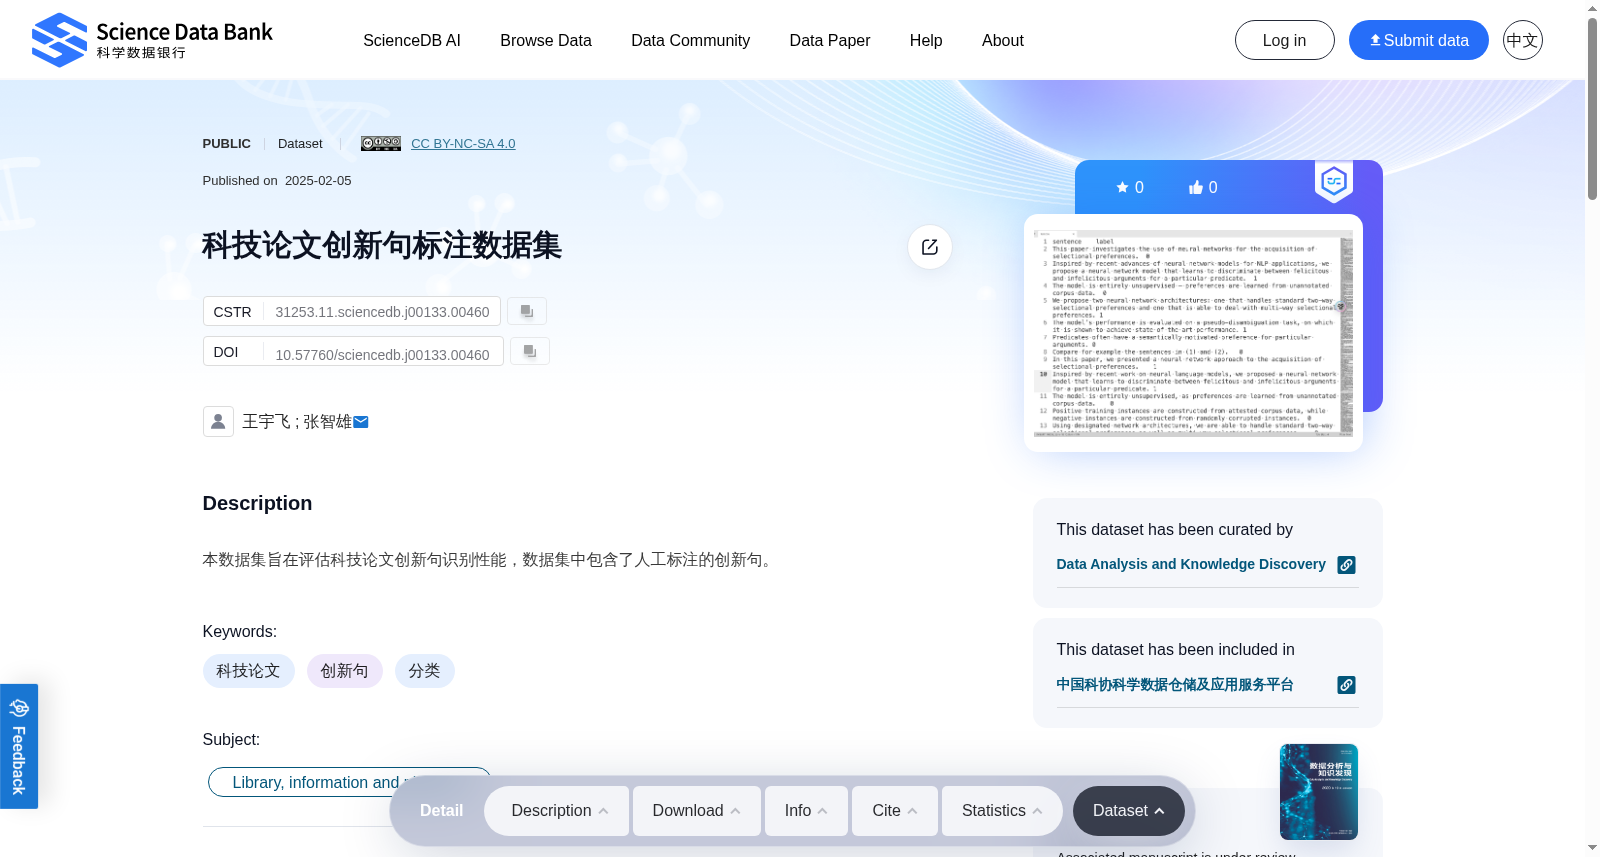Click the published date 2025-02-05

(318, 181)
